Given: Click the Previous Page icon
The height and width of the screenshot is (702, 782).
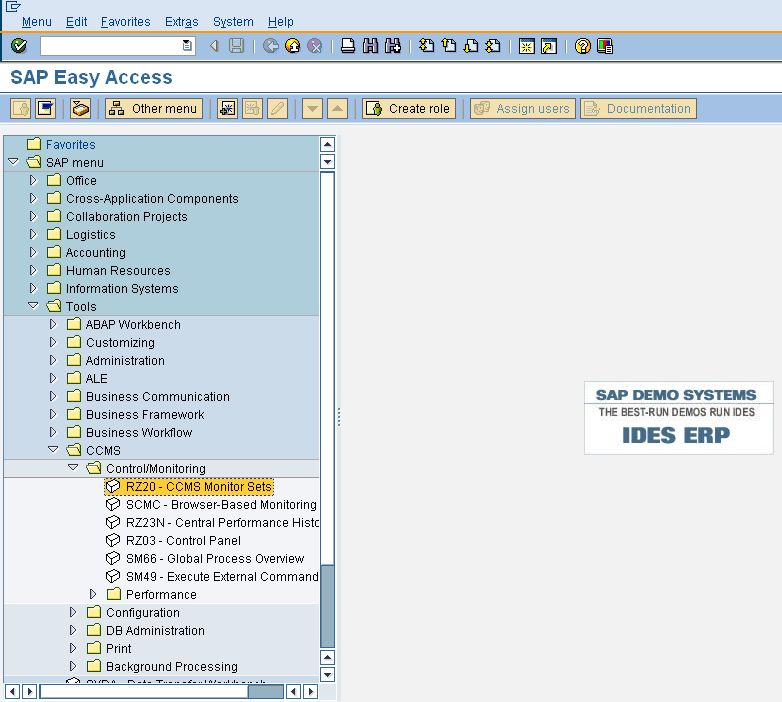Looking at the screenshot, I should point(449,46).
